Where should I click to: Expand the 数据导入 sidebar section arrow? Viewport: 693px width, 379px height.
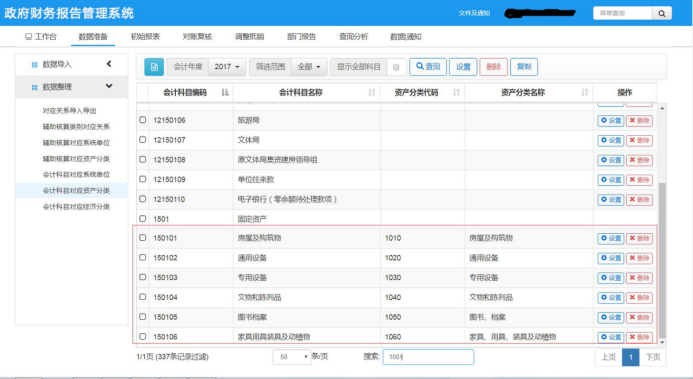point(109,64)
